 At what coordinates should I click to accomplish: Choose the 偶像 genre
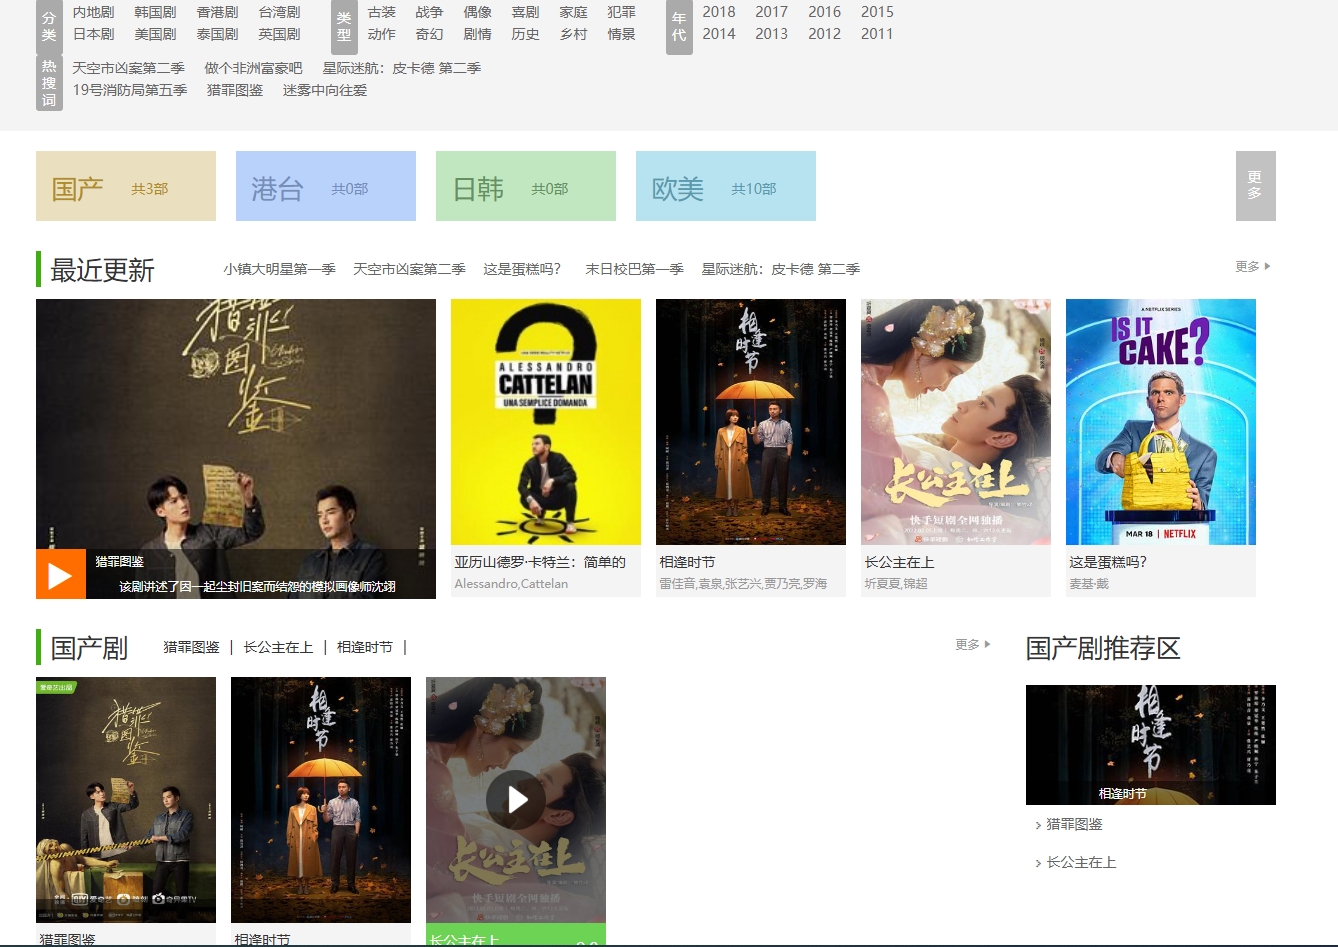point(478,12)
